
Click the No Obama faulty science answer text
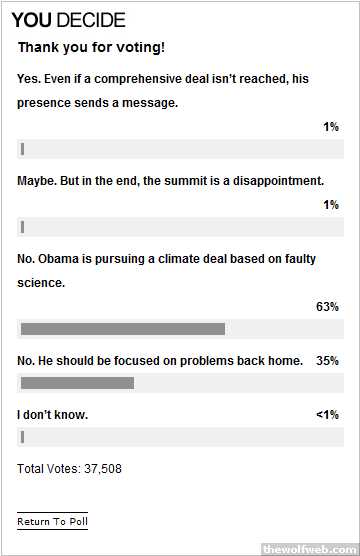pos(166,271)
